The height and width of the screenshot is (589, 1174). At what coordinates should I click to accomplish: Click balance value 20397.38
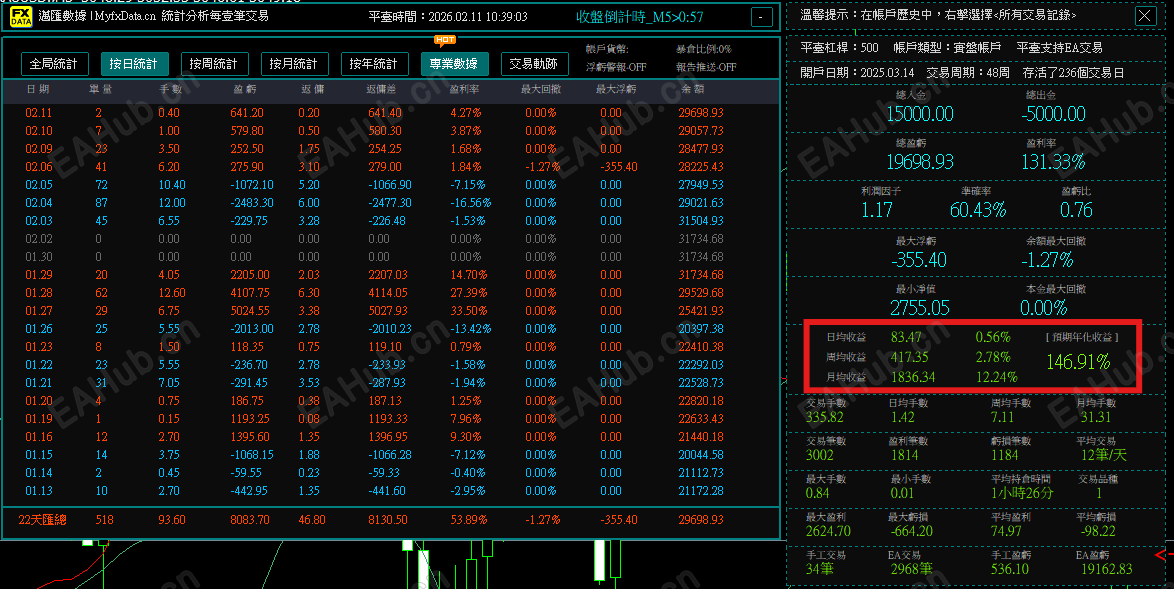(701, 329)
